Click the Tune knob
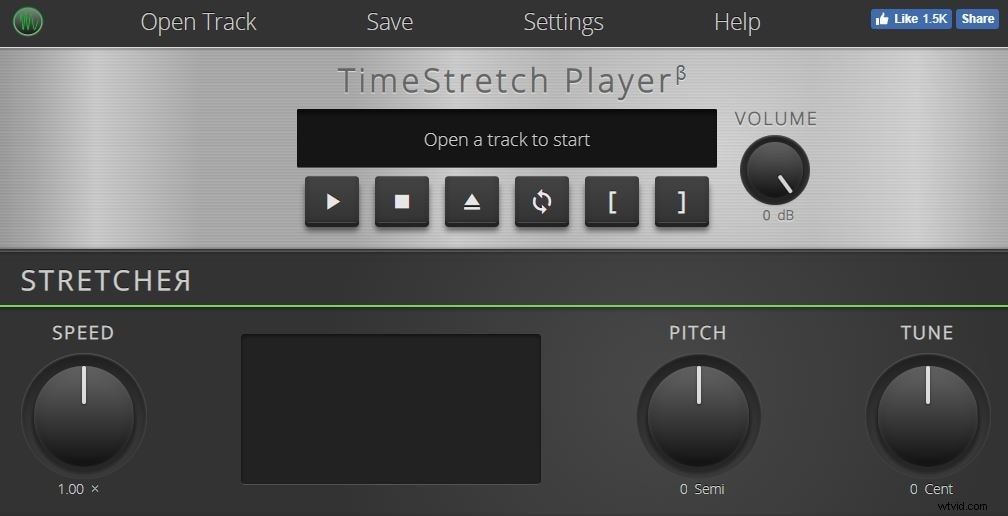This screenshot has height=516, width=1008. (928, 416)
